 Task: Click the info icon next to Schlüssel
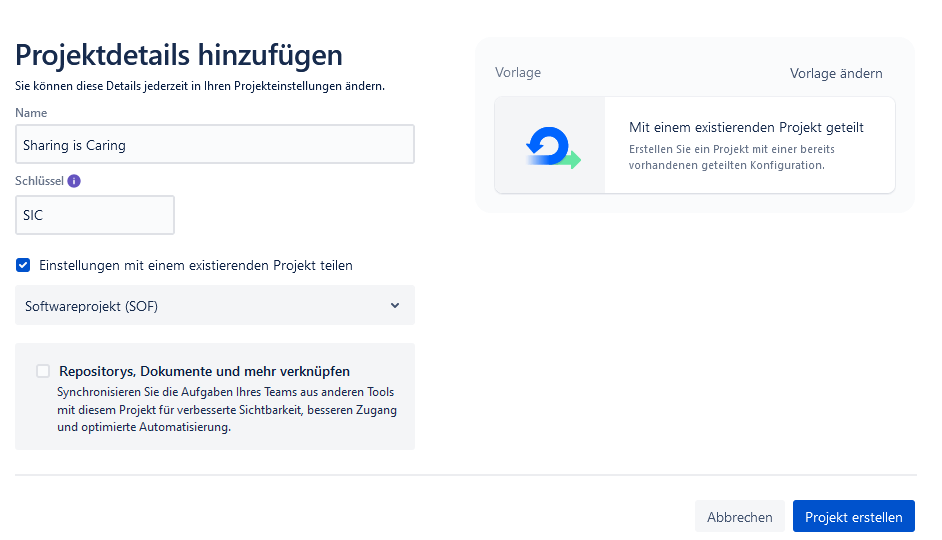point(74,181)
